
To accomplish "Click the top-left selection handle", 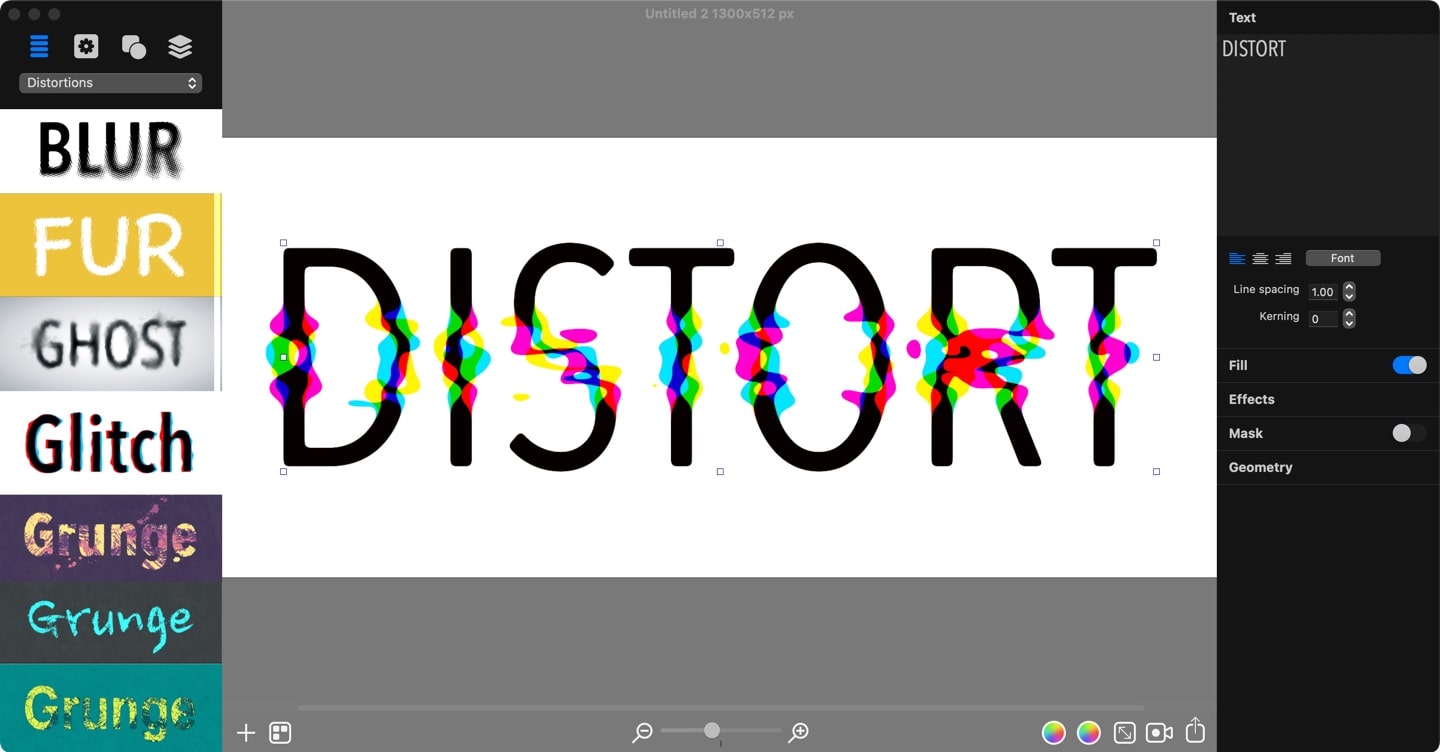I will (x=283, y=243).
